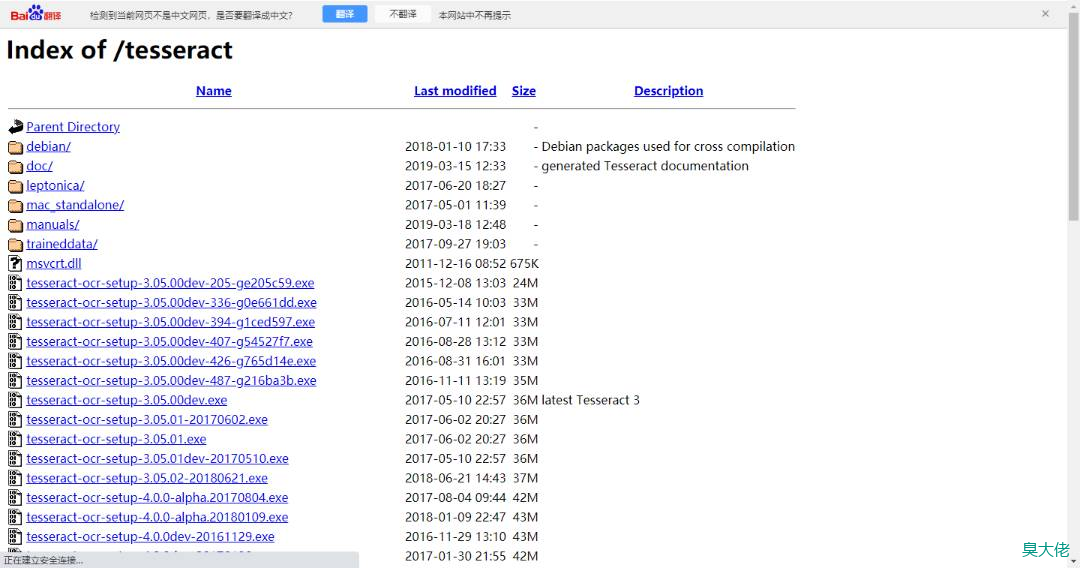Click folder icon next to leptonica/
The width and height of the screenshot is (1080, 568).
15,186
